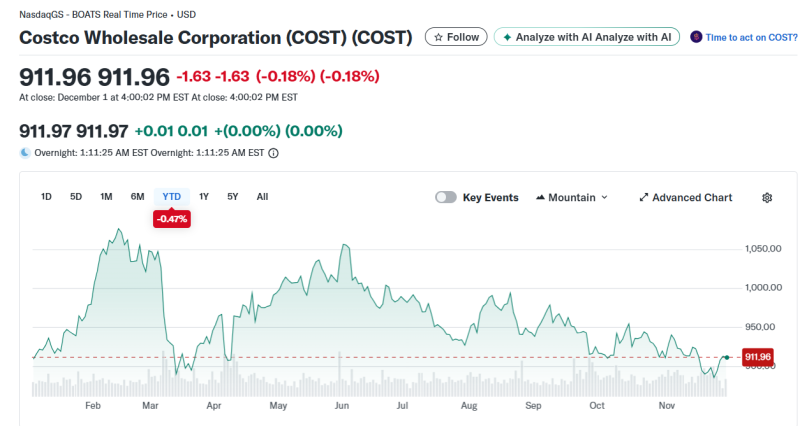Click the overnight moon icon

point(25,153)
